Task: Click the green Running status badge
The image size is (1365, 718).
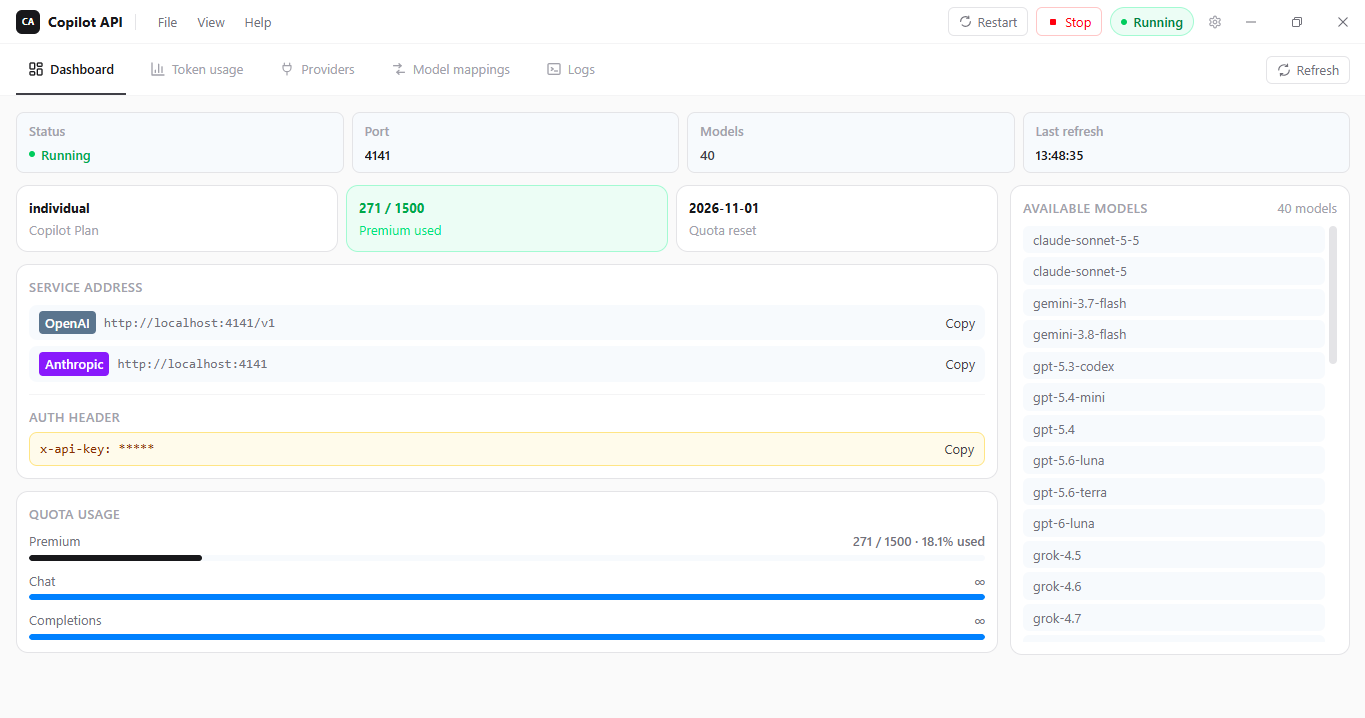Action: pyautogui.click(x=1152, y=22)
